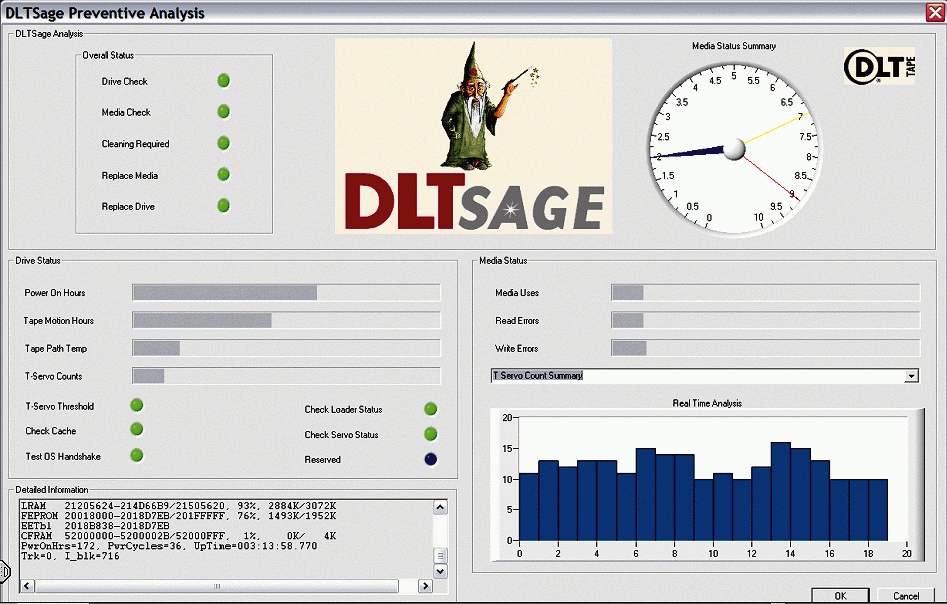Screen dimensions: 947x604
Task: Click the DLT Tape logo
Action: (x=879, y=66)
